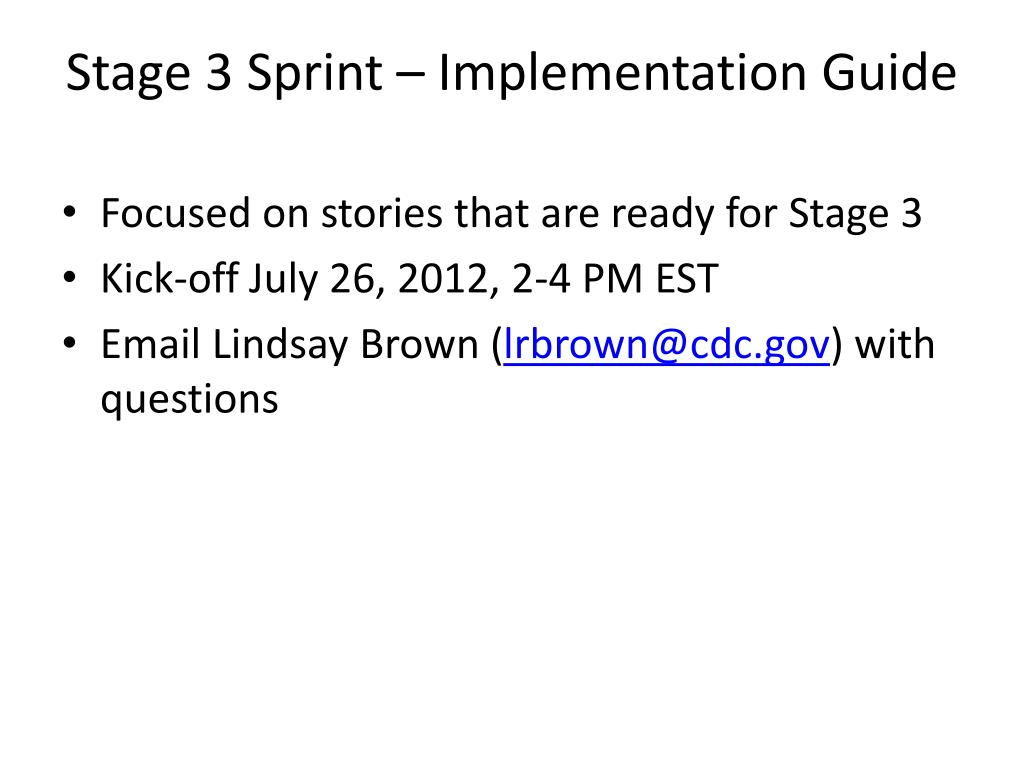1024x768 pixels.
Task: Click the time "2-4 PM EST"
Action: (x=615, y=279)
